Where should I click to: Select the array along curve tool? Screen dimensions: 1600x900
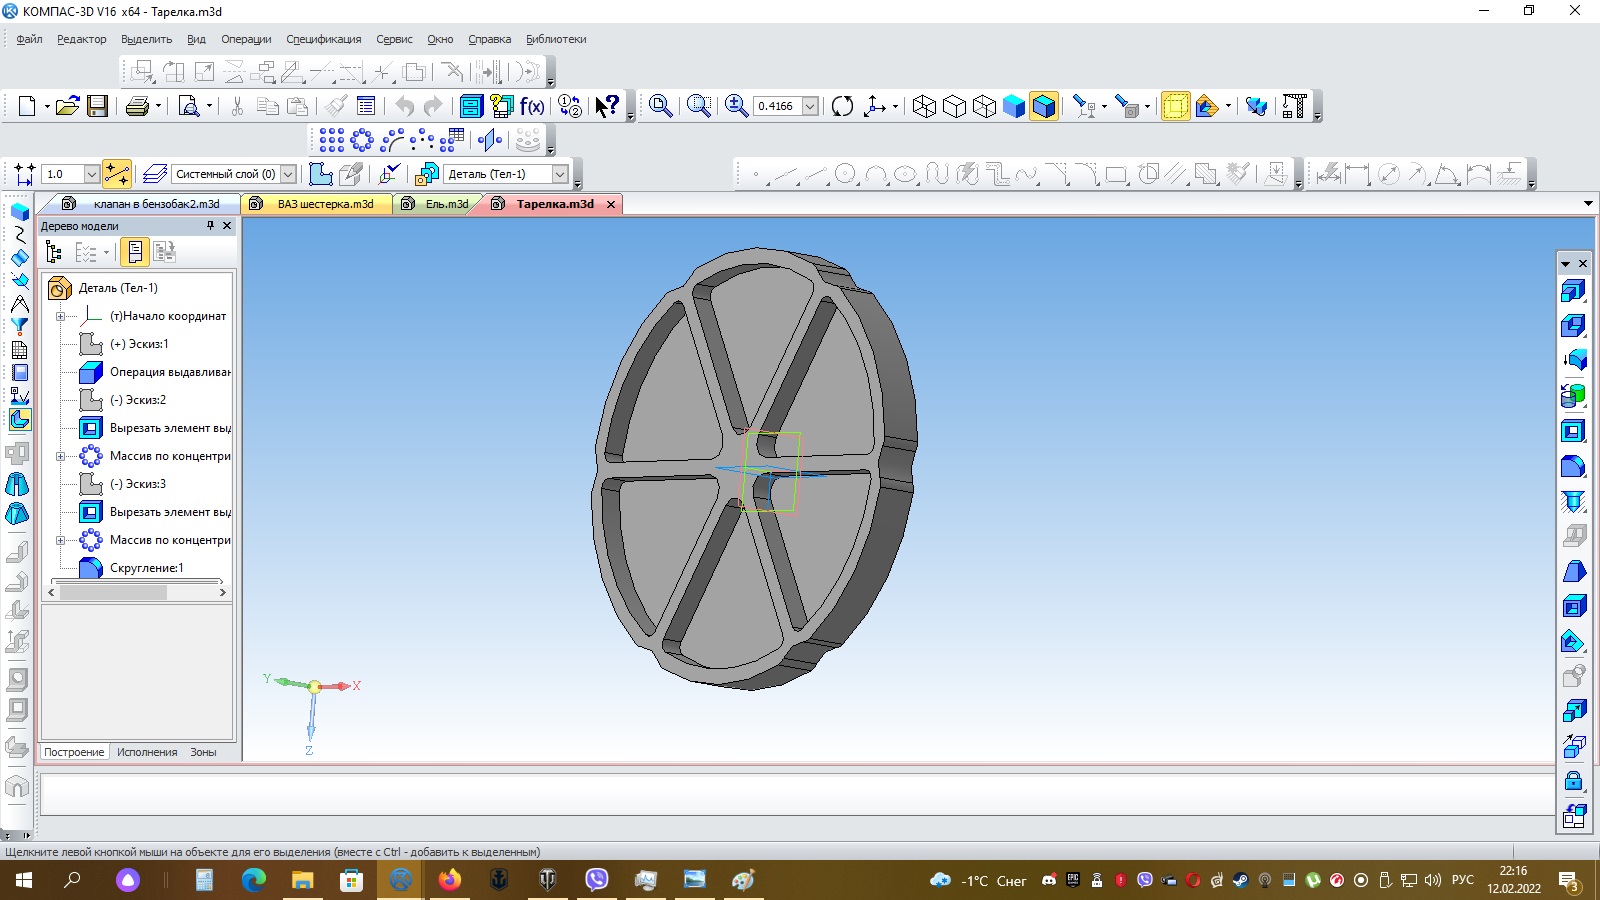point(392,140)
